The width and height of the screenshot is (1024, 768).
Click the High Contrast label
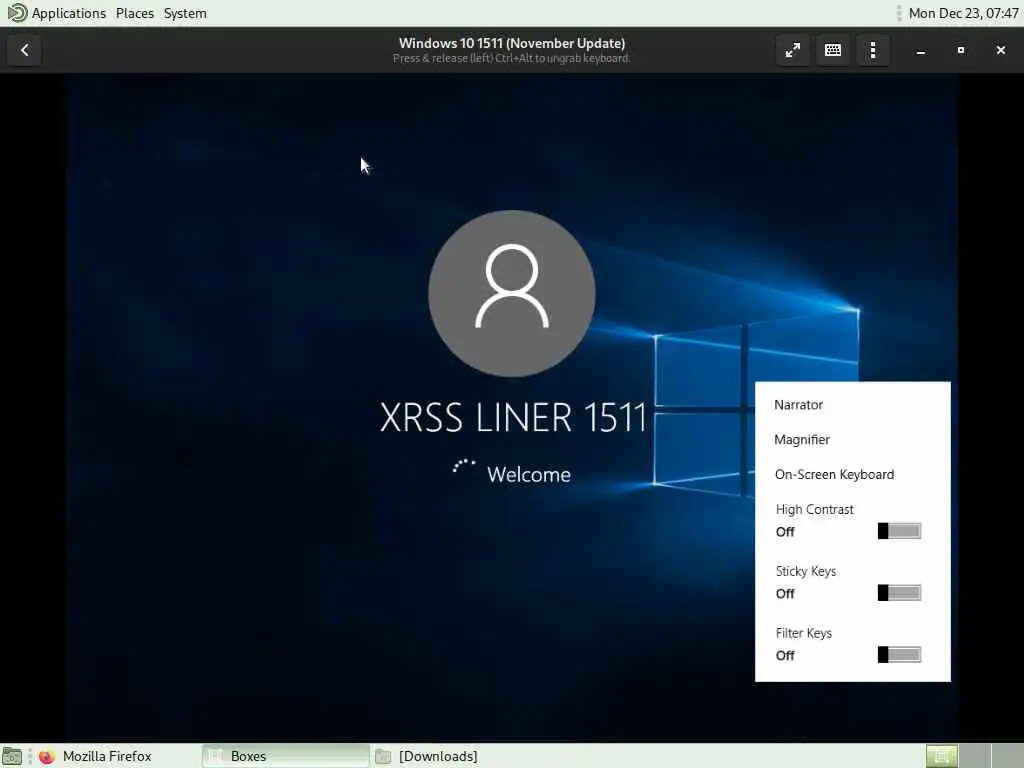(x=814, y=509)
